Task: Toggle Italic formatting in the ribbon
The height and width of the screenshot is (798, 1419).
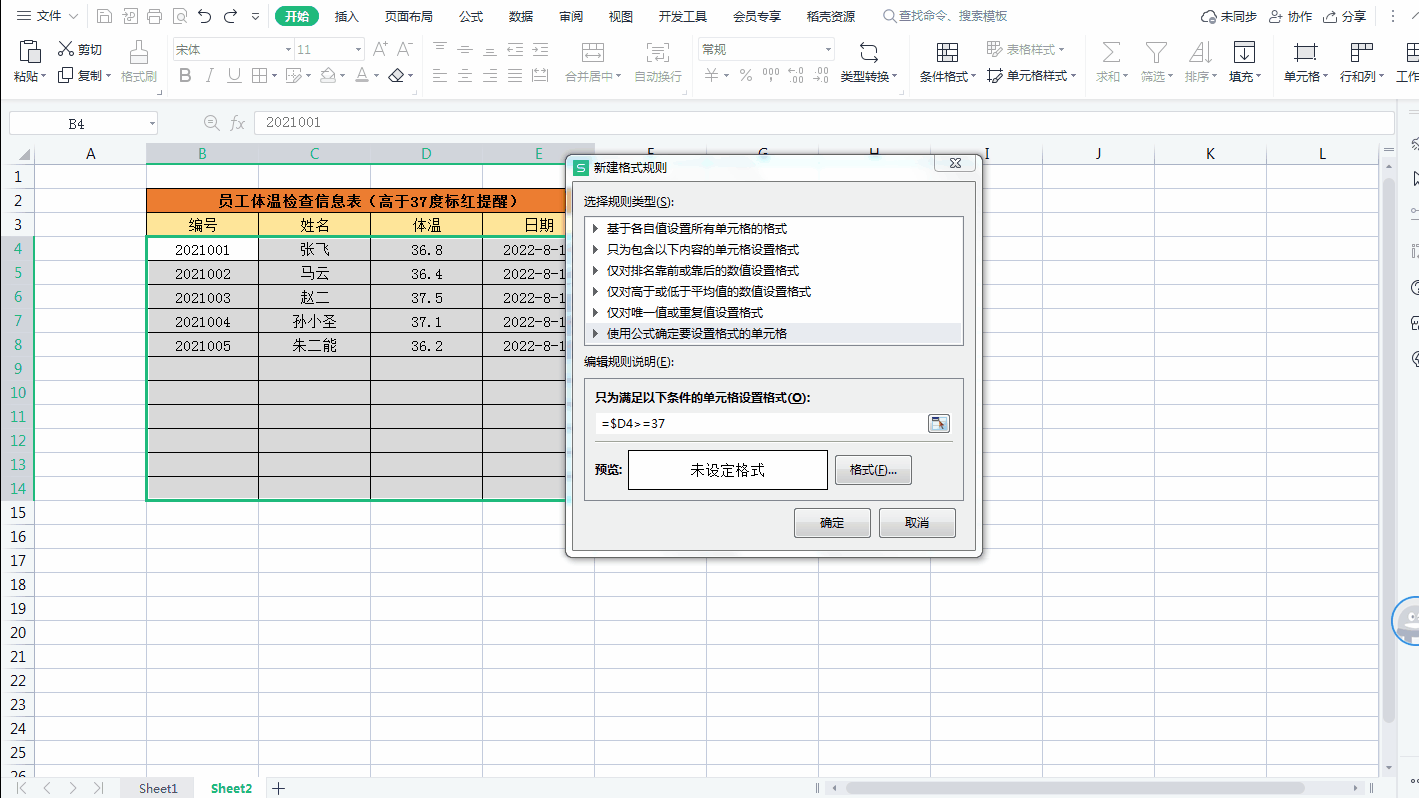Action: point(209,76)
